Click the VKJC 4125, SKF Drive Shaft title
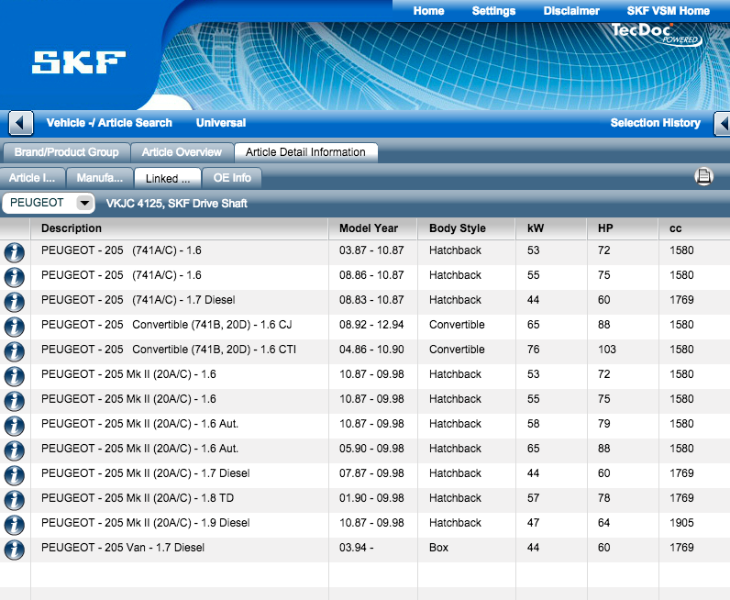The height and width of the screenshot is (600, 730). [x=176, y=203]
